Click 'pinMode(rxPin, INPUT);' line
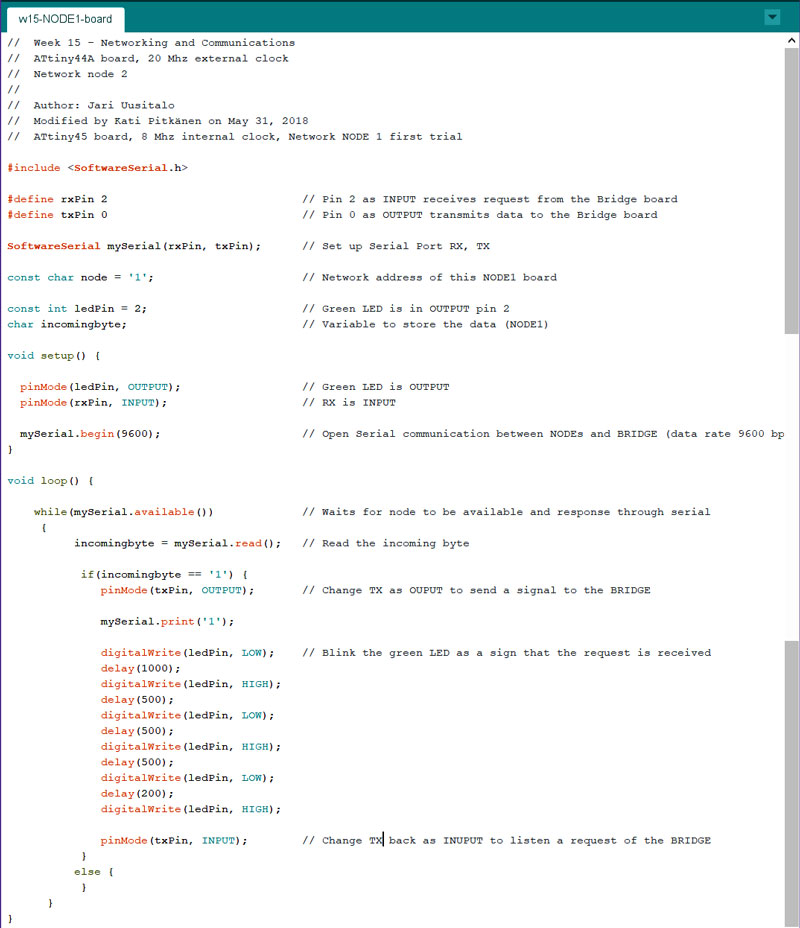 click(x=93, y=402)
